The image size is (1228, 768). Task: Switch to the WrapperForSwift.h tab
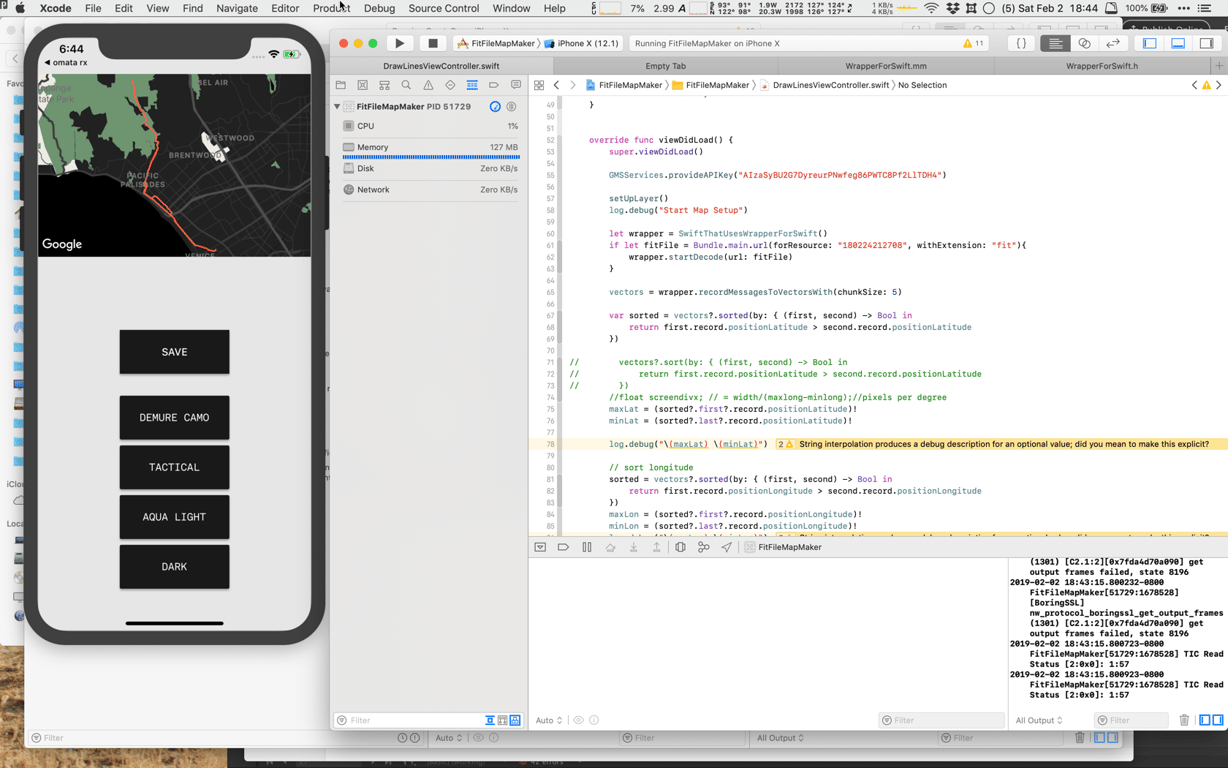coord(1102,66)
